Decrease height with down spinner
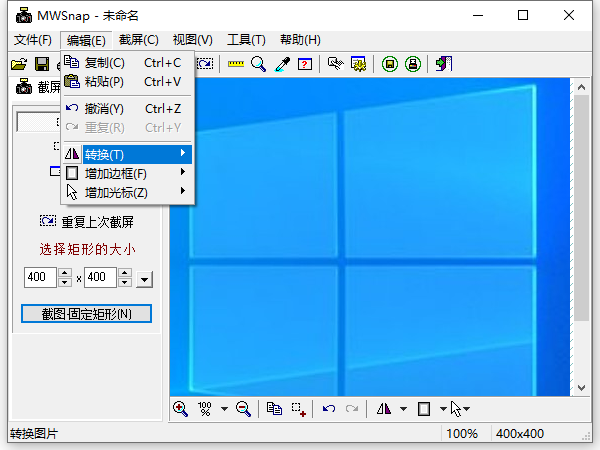The image size is (600, 450). (125, 282)
